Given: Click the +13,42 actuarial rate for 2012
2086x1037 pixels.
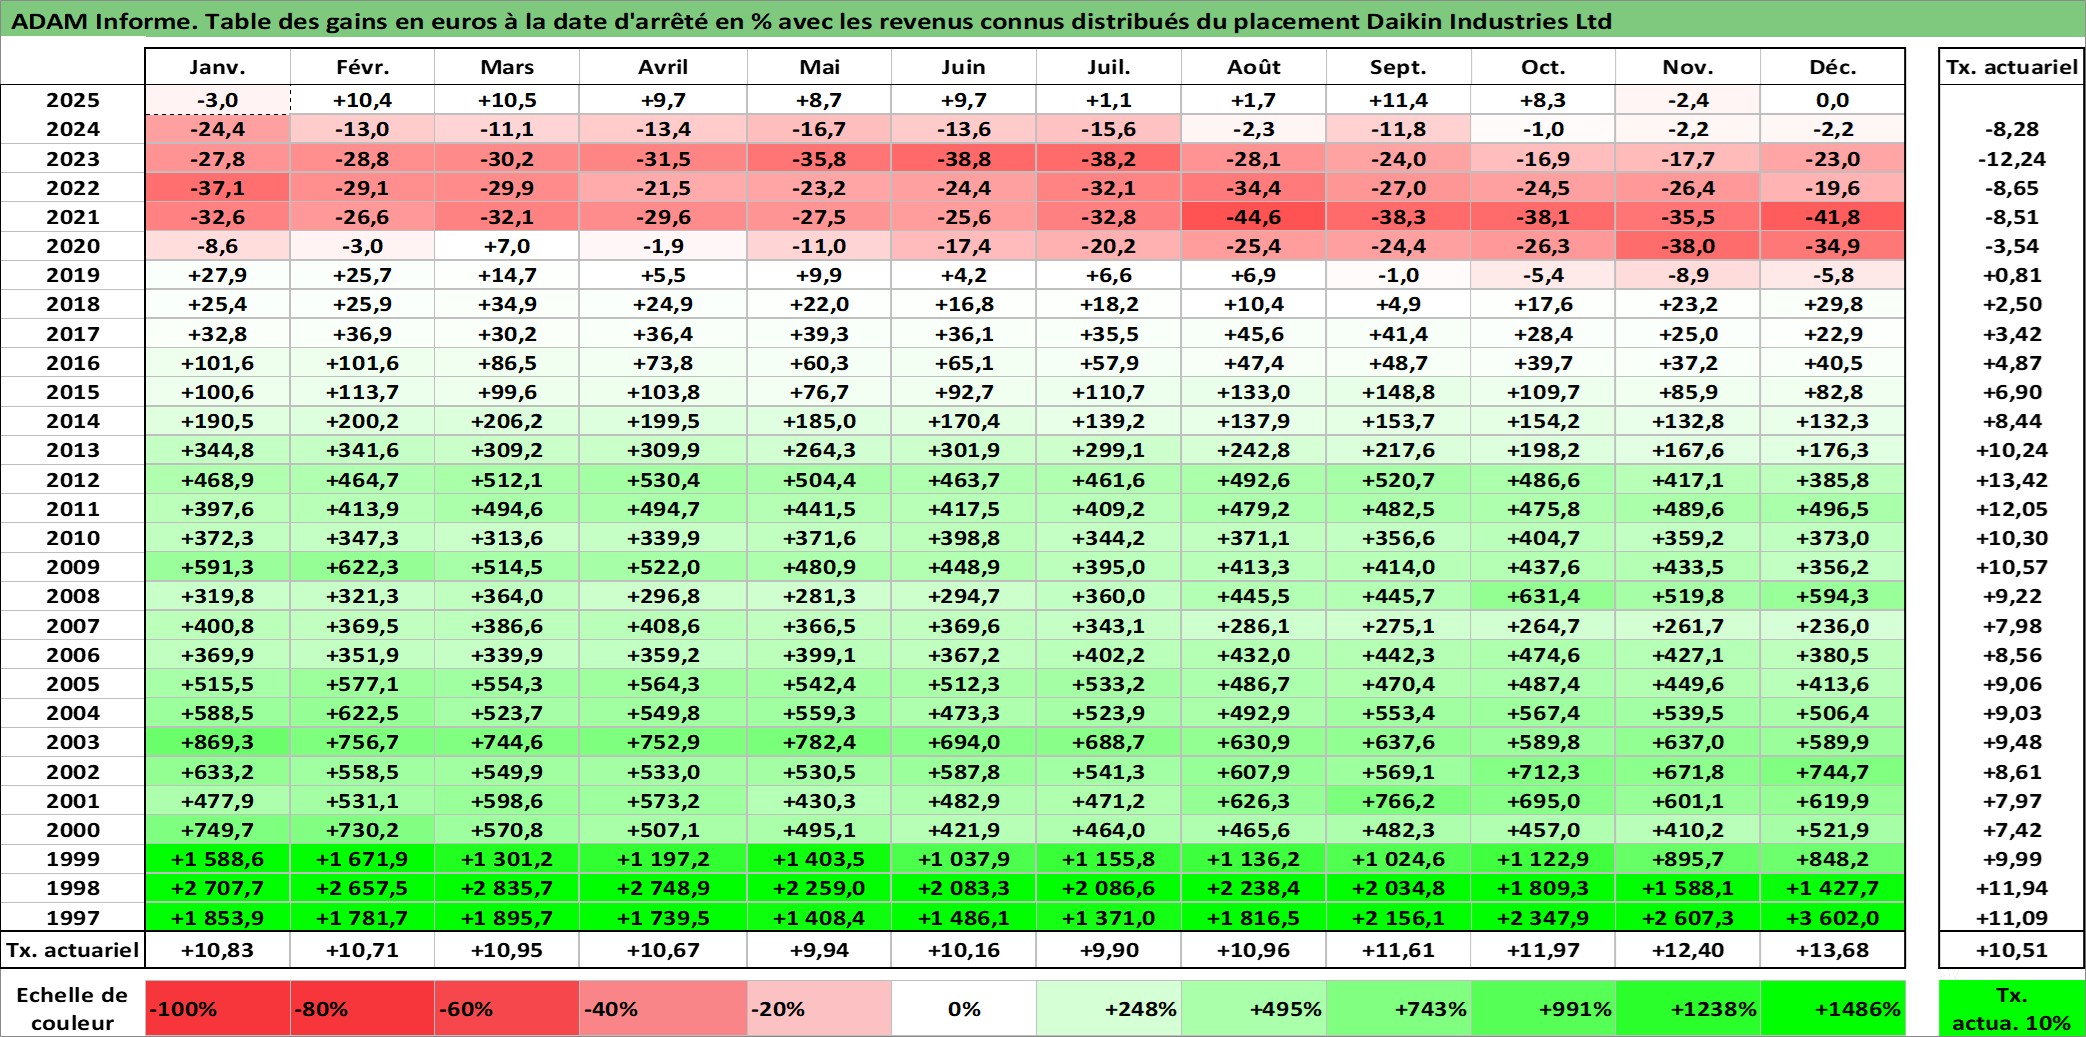Looking at the screenshot, I should 2011,480.
